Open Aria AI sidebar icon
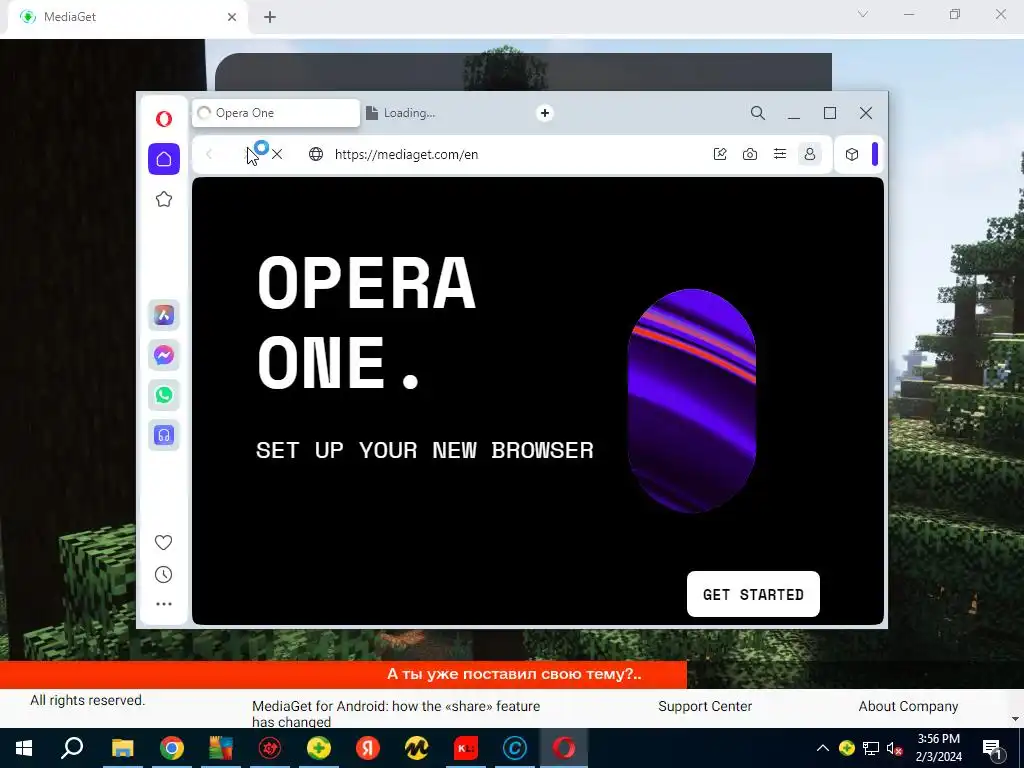The image size is (1024, 768). (x=164, y=315)
